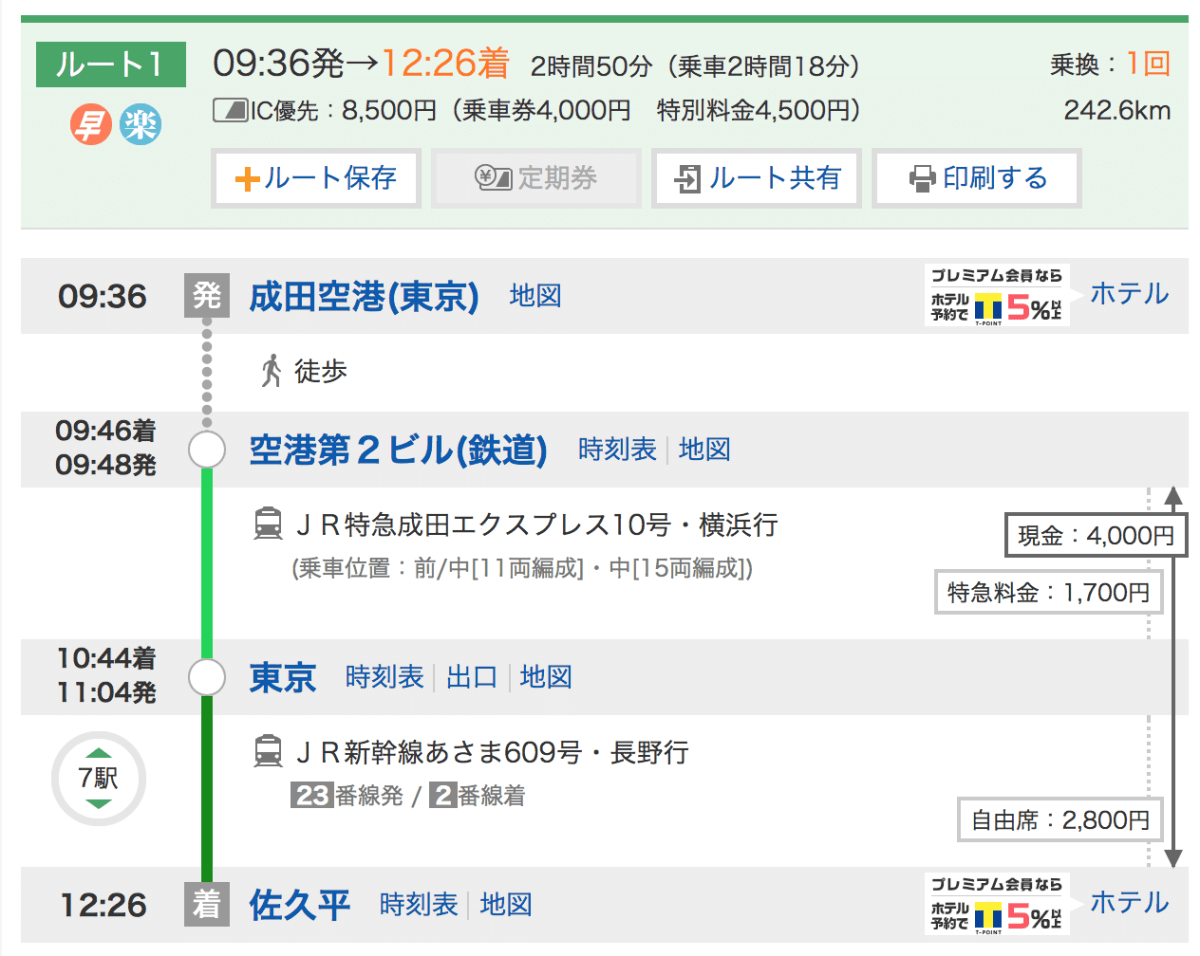Click the 09:36発→12:26着 time summary
1200x956 pixels.
tap(360, 66)
